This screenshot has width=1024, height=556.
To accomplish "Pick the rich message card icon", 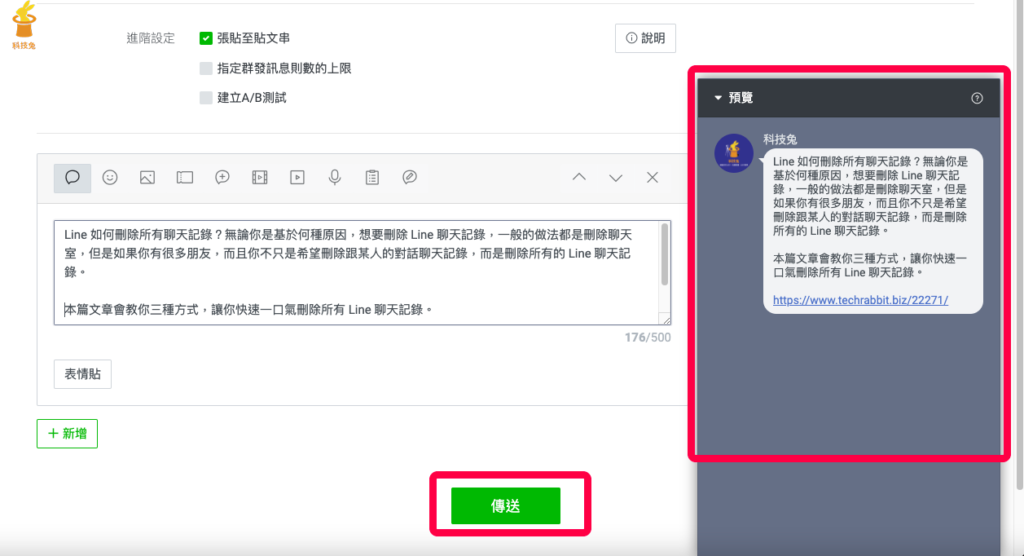I will [185, 177].
